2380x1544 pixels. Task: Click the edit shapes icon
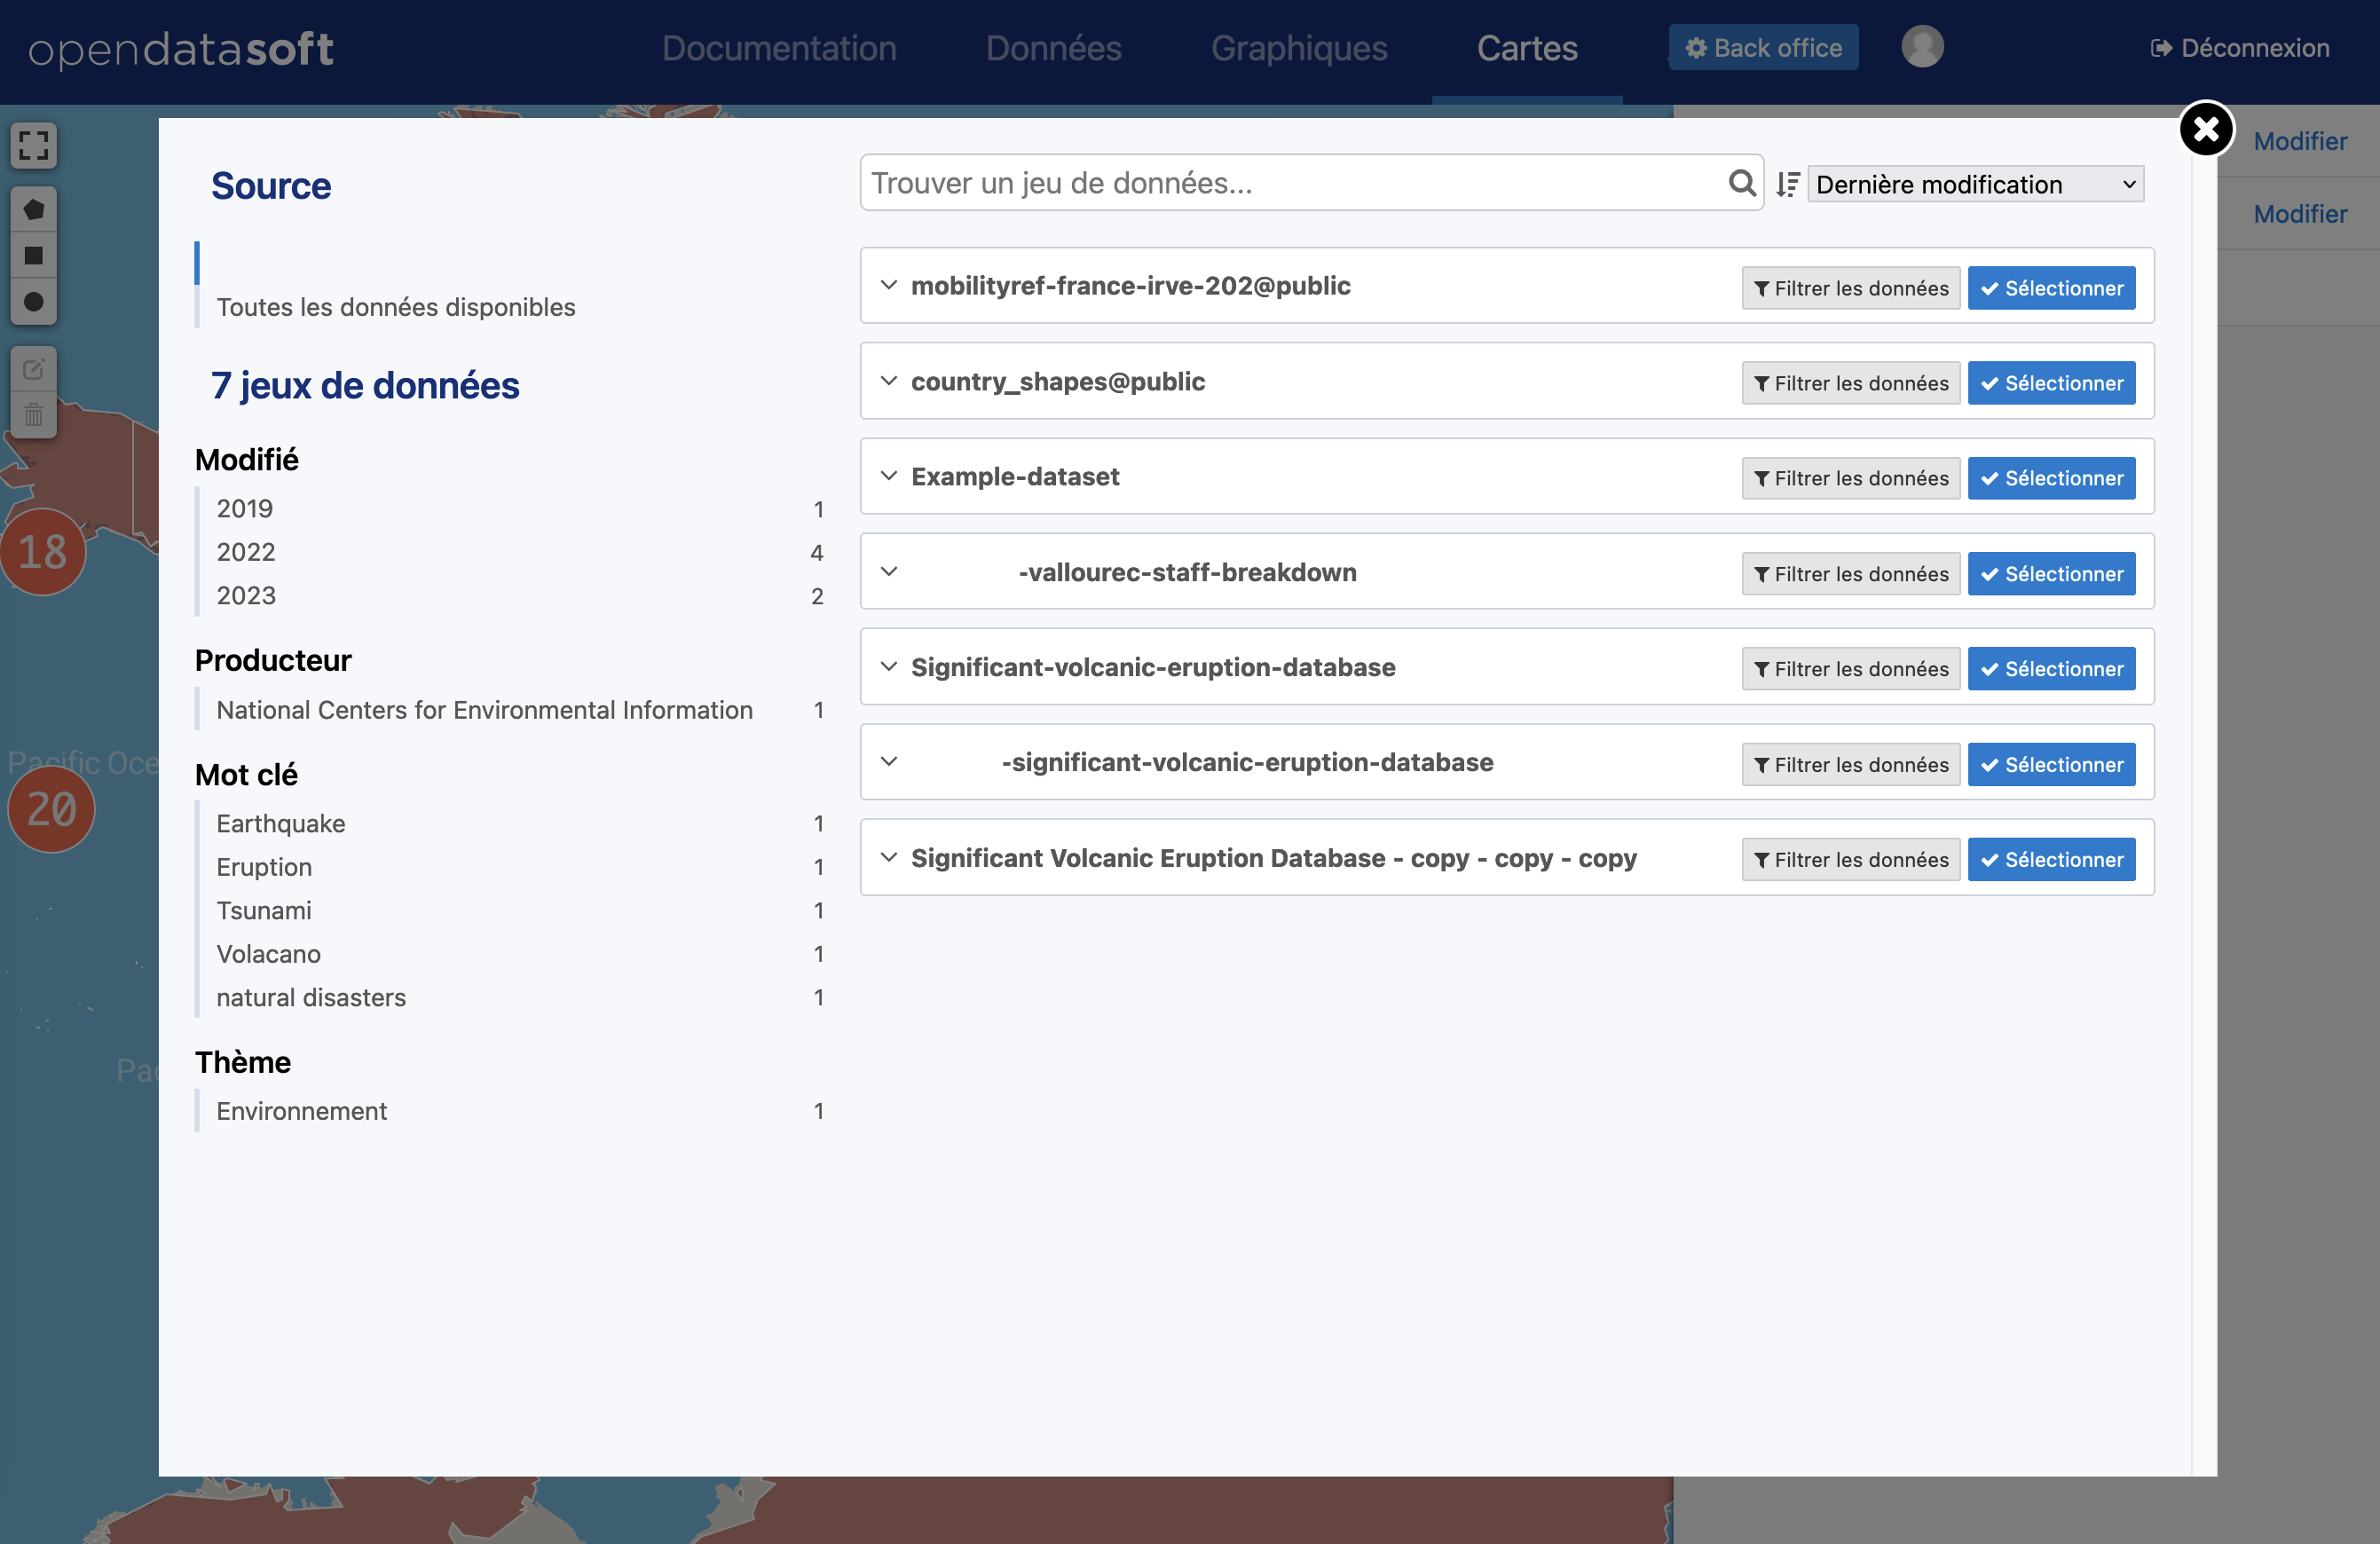click(33, 369)
